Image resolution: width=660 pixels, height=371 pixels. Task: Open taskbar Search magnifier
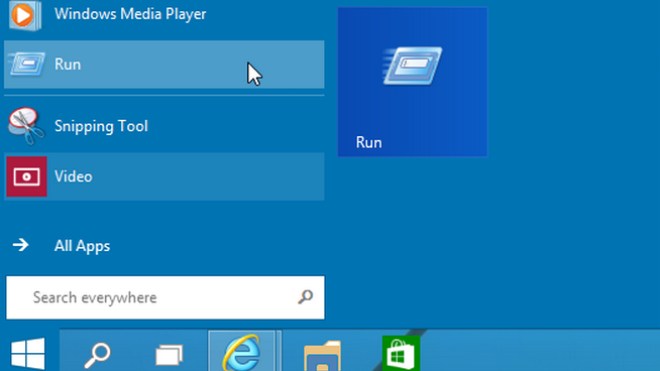coord(97,355)
